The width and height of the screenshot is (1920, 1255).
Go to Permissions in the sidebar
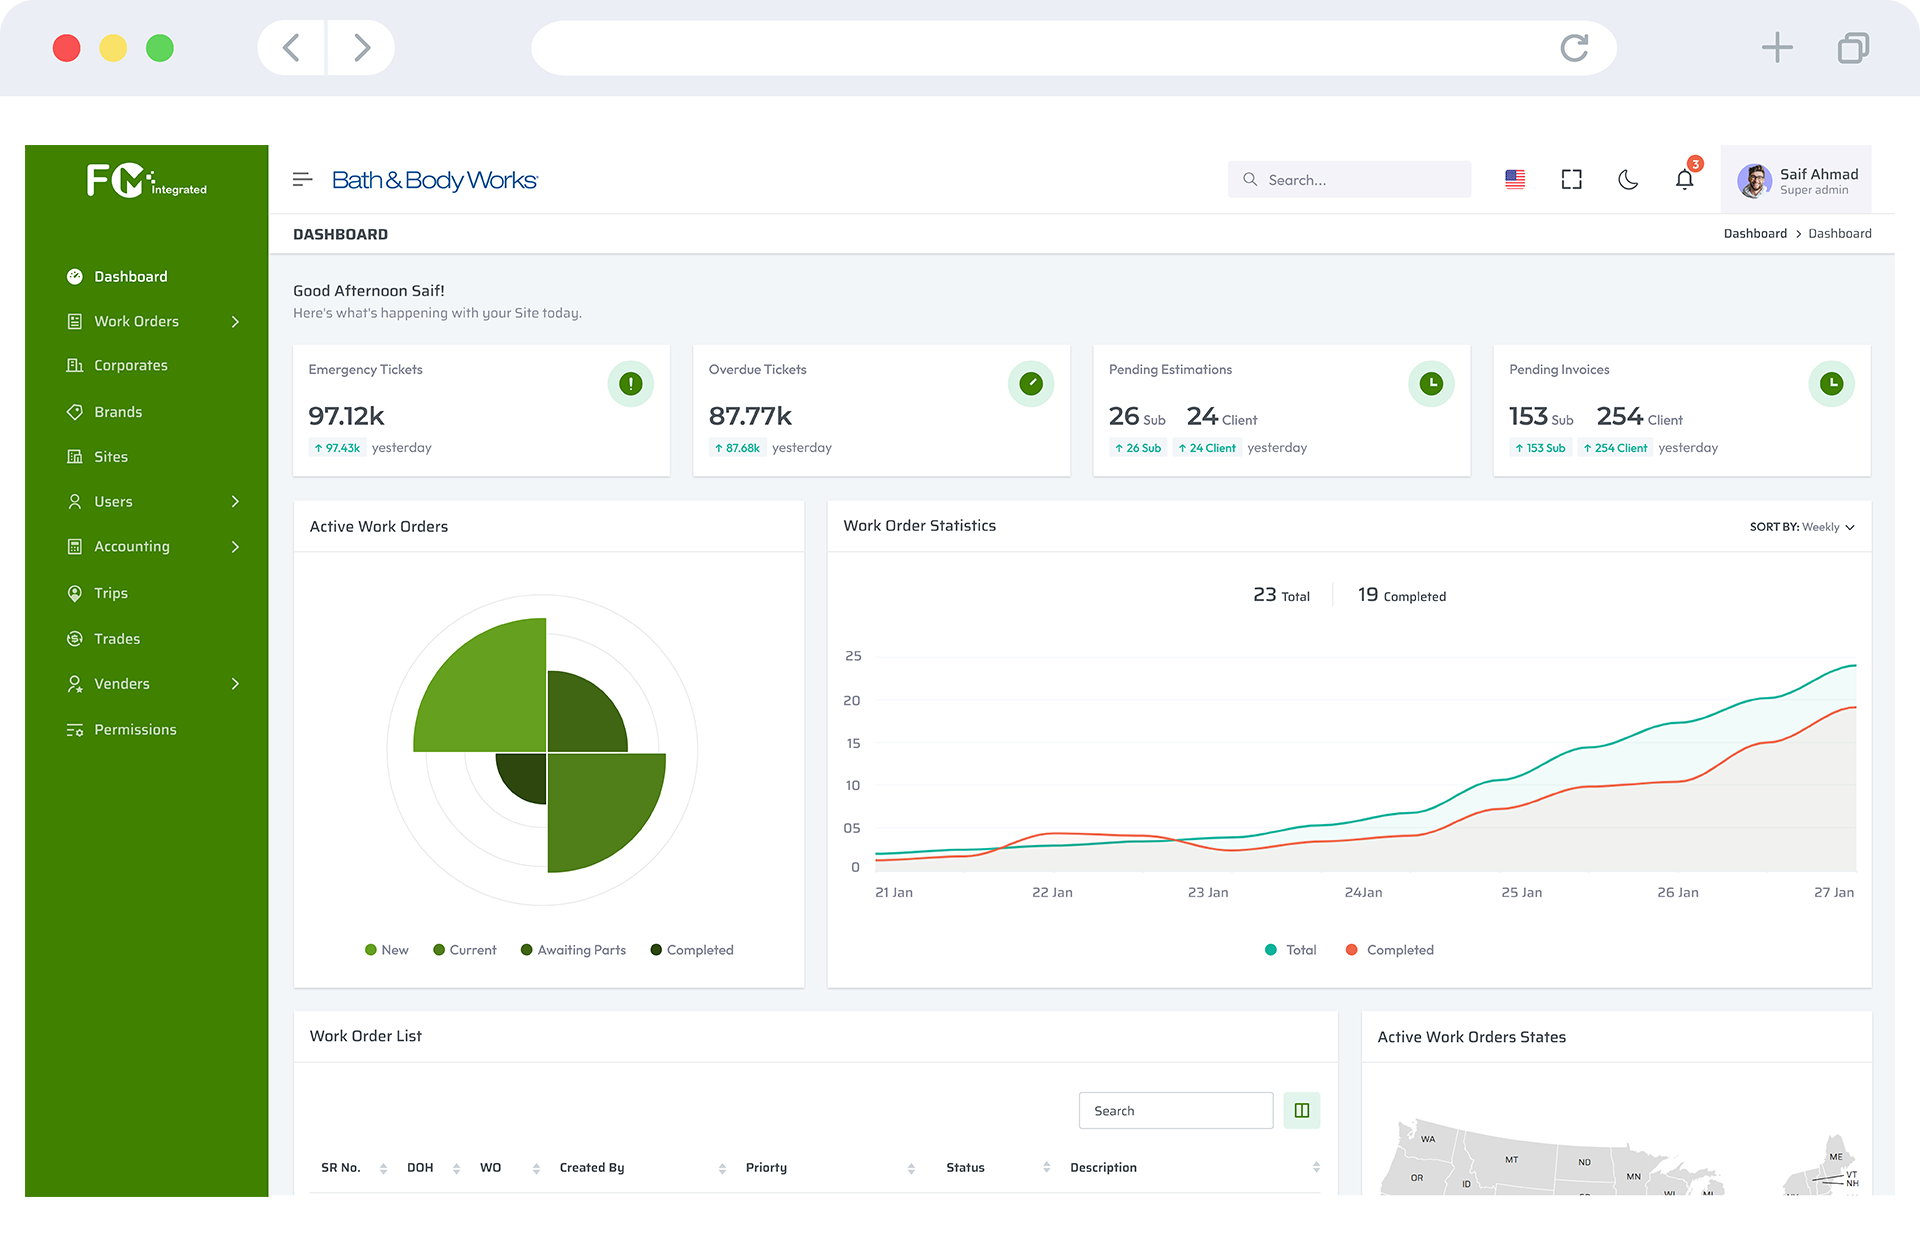click(134, 730)
